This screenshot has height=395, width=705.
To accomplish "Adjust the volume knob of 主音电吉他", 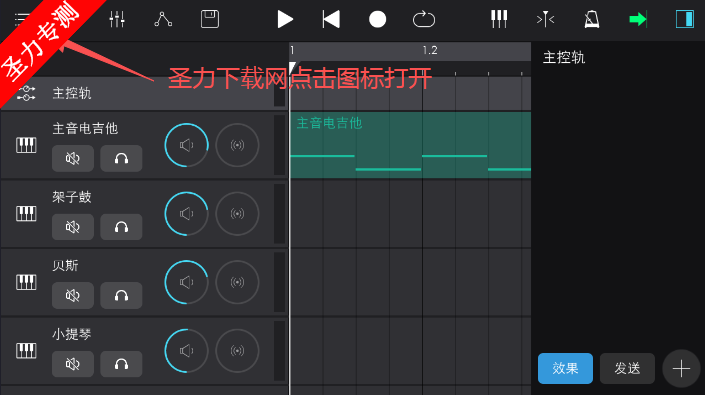I will (186, 145).
